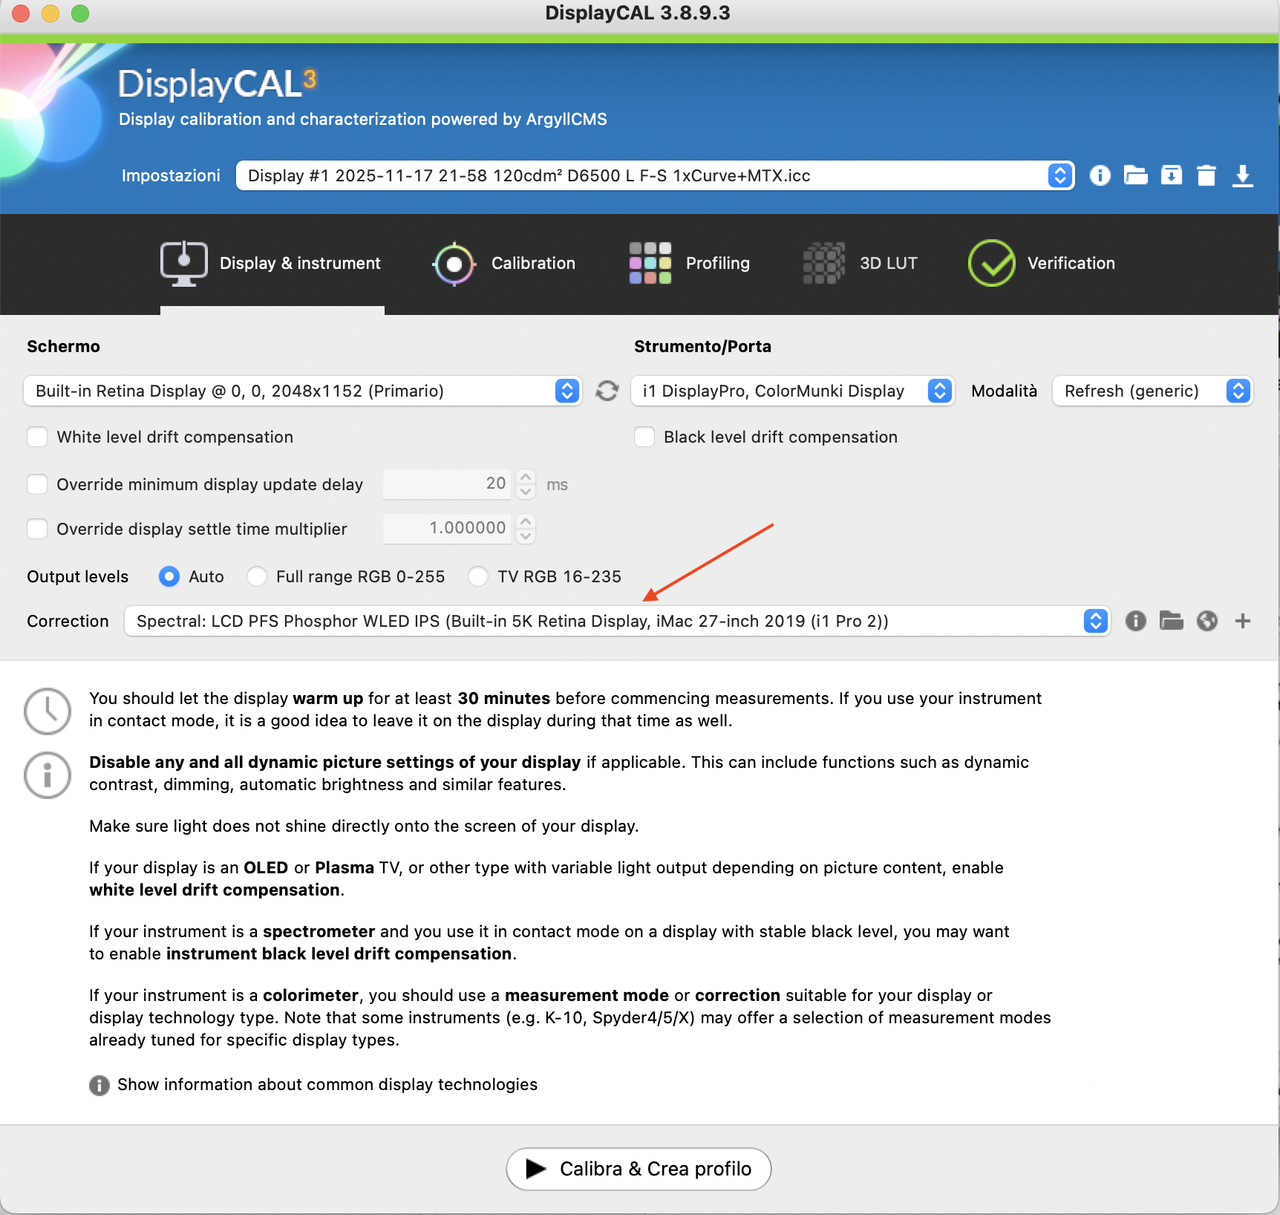Open the Calibration tab
This screenshot has height=1215, width=1280.
pyautogui.click(x=504, y=263)
